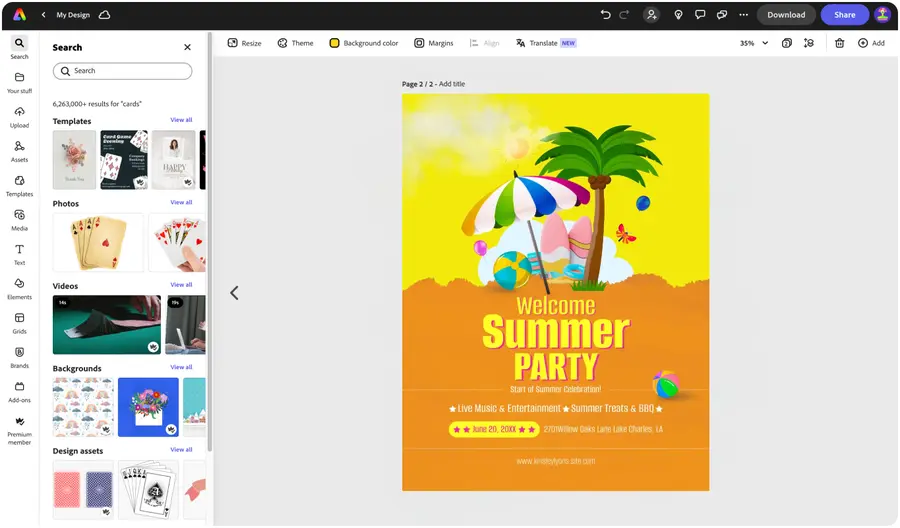Click the search panel vertical scrollbar
The height and width of the screenshot is (528, 900).
(x=210, y=244)
